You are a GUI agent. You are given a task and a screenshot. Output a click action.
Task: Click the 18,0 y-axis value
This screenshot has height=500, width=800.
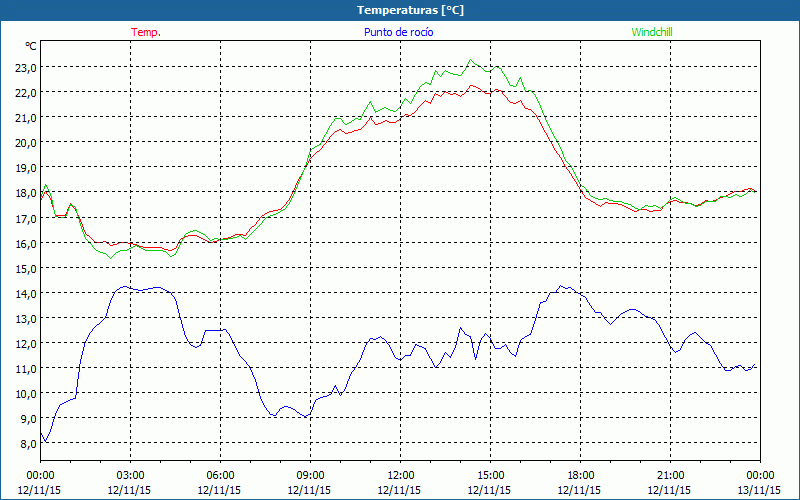click(x=26, y=193)
